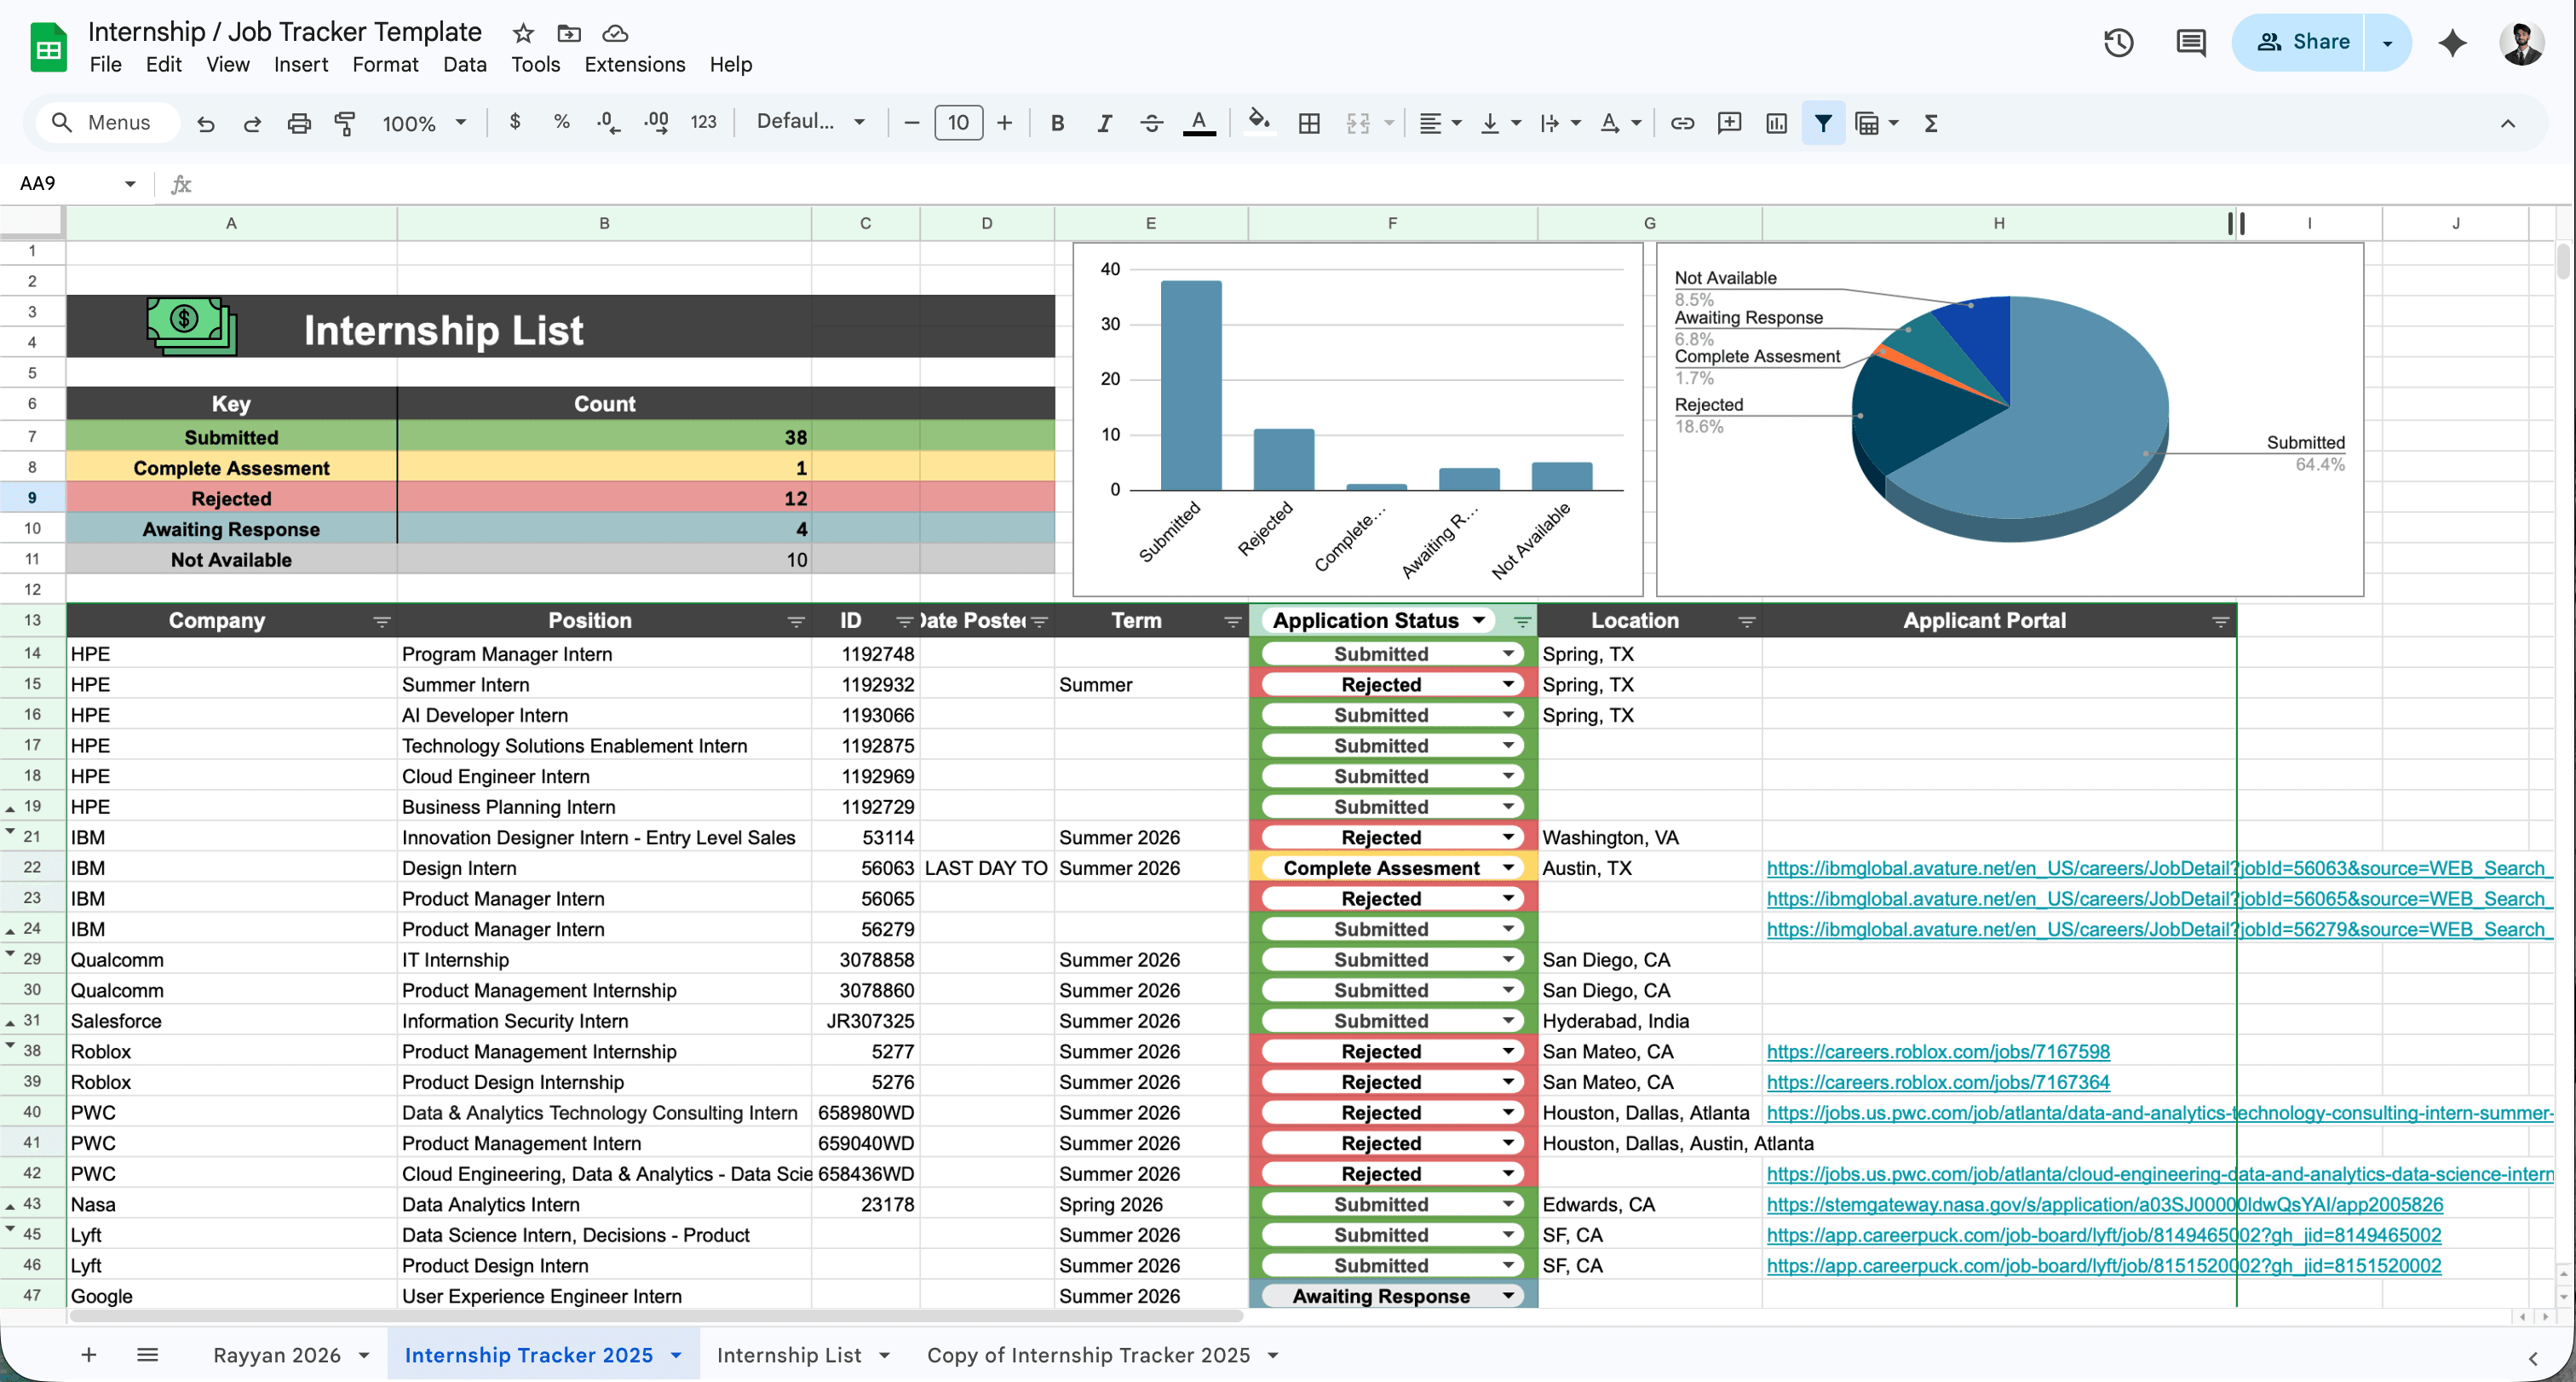Open the Application Status dropdown on row 14

[x=1508, y=653]
